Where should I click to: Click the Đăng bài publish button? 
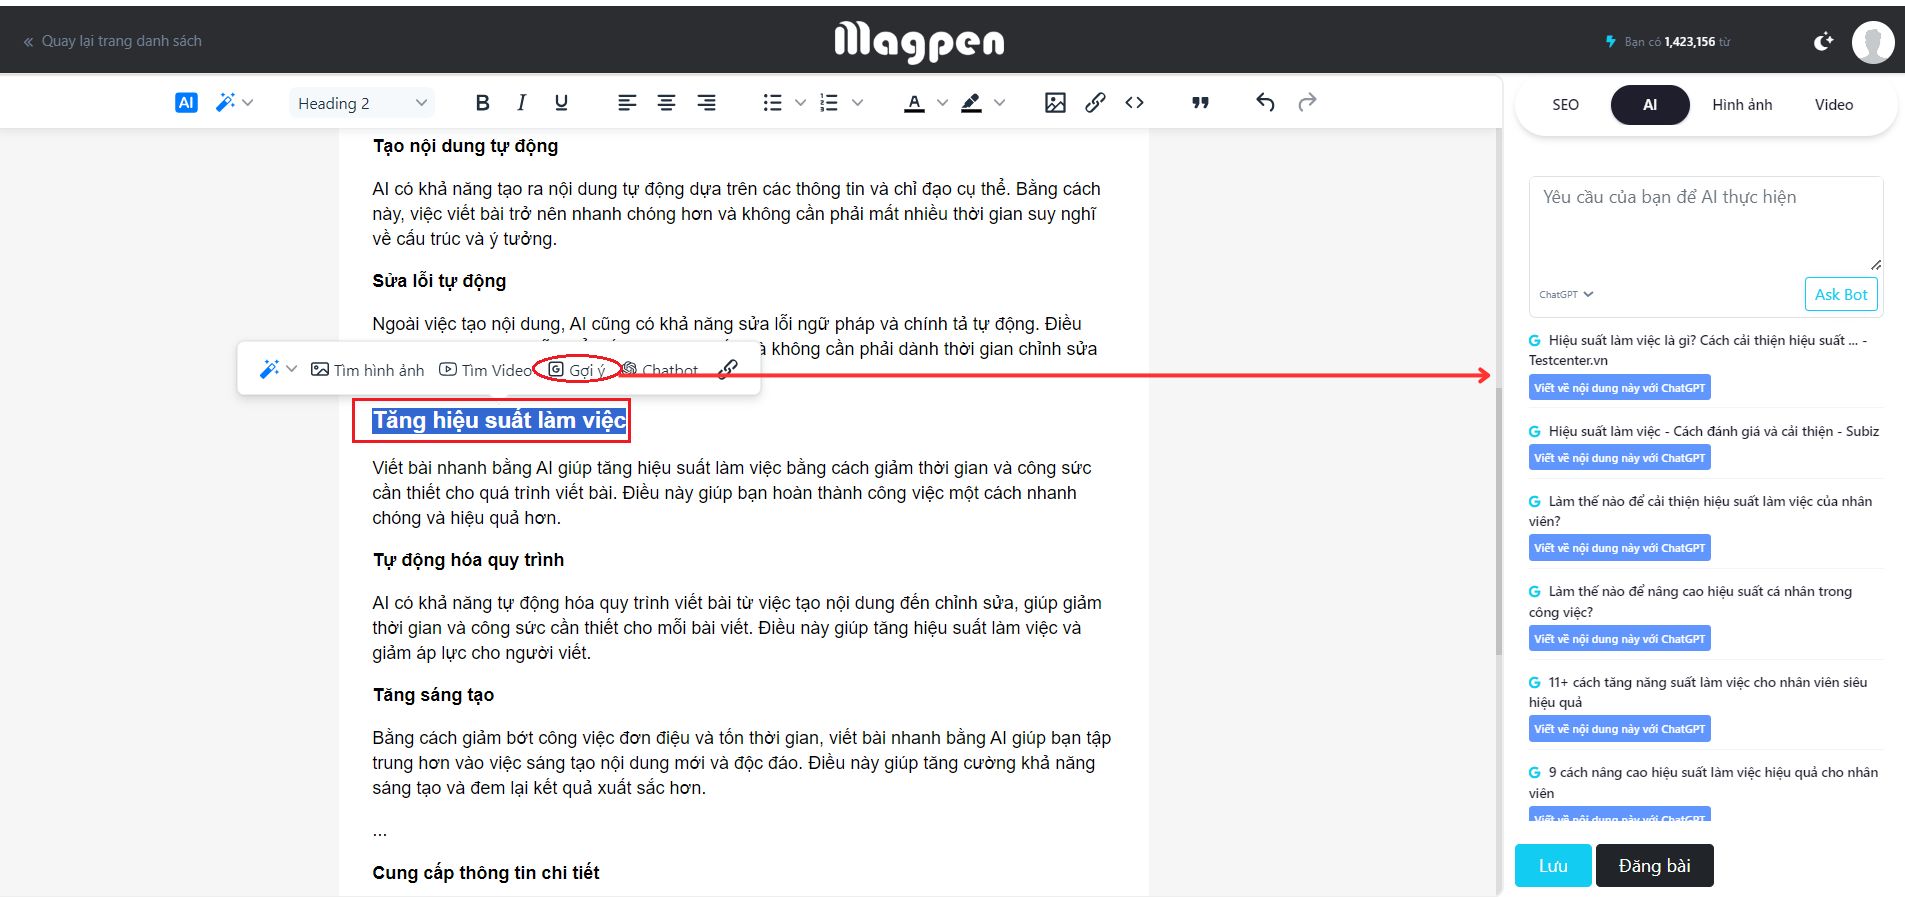coord(1654,866)
